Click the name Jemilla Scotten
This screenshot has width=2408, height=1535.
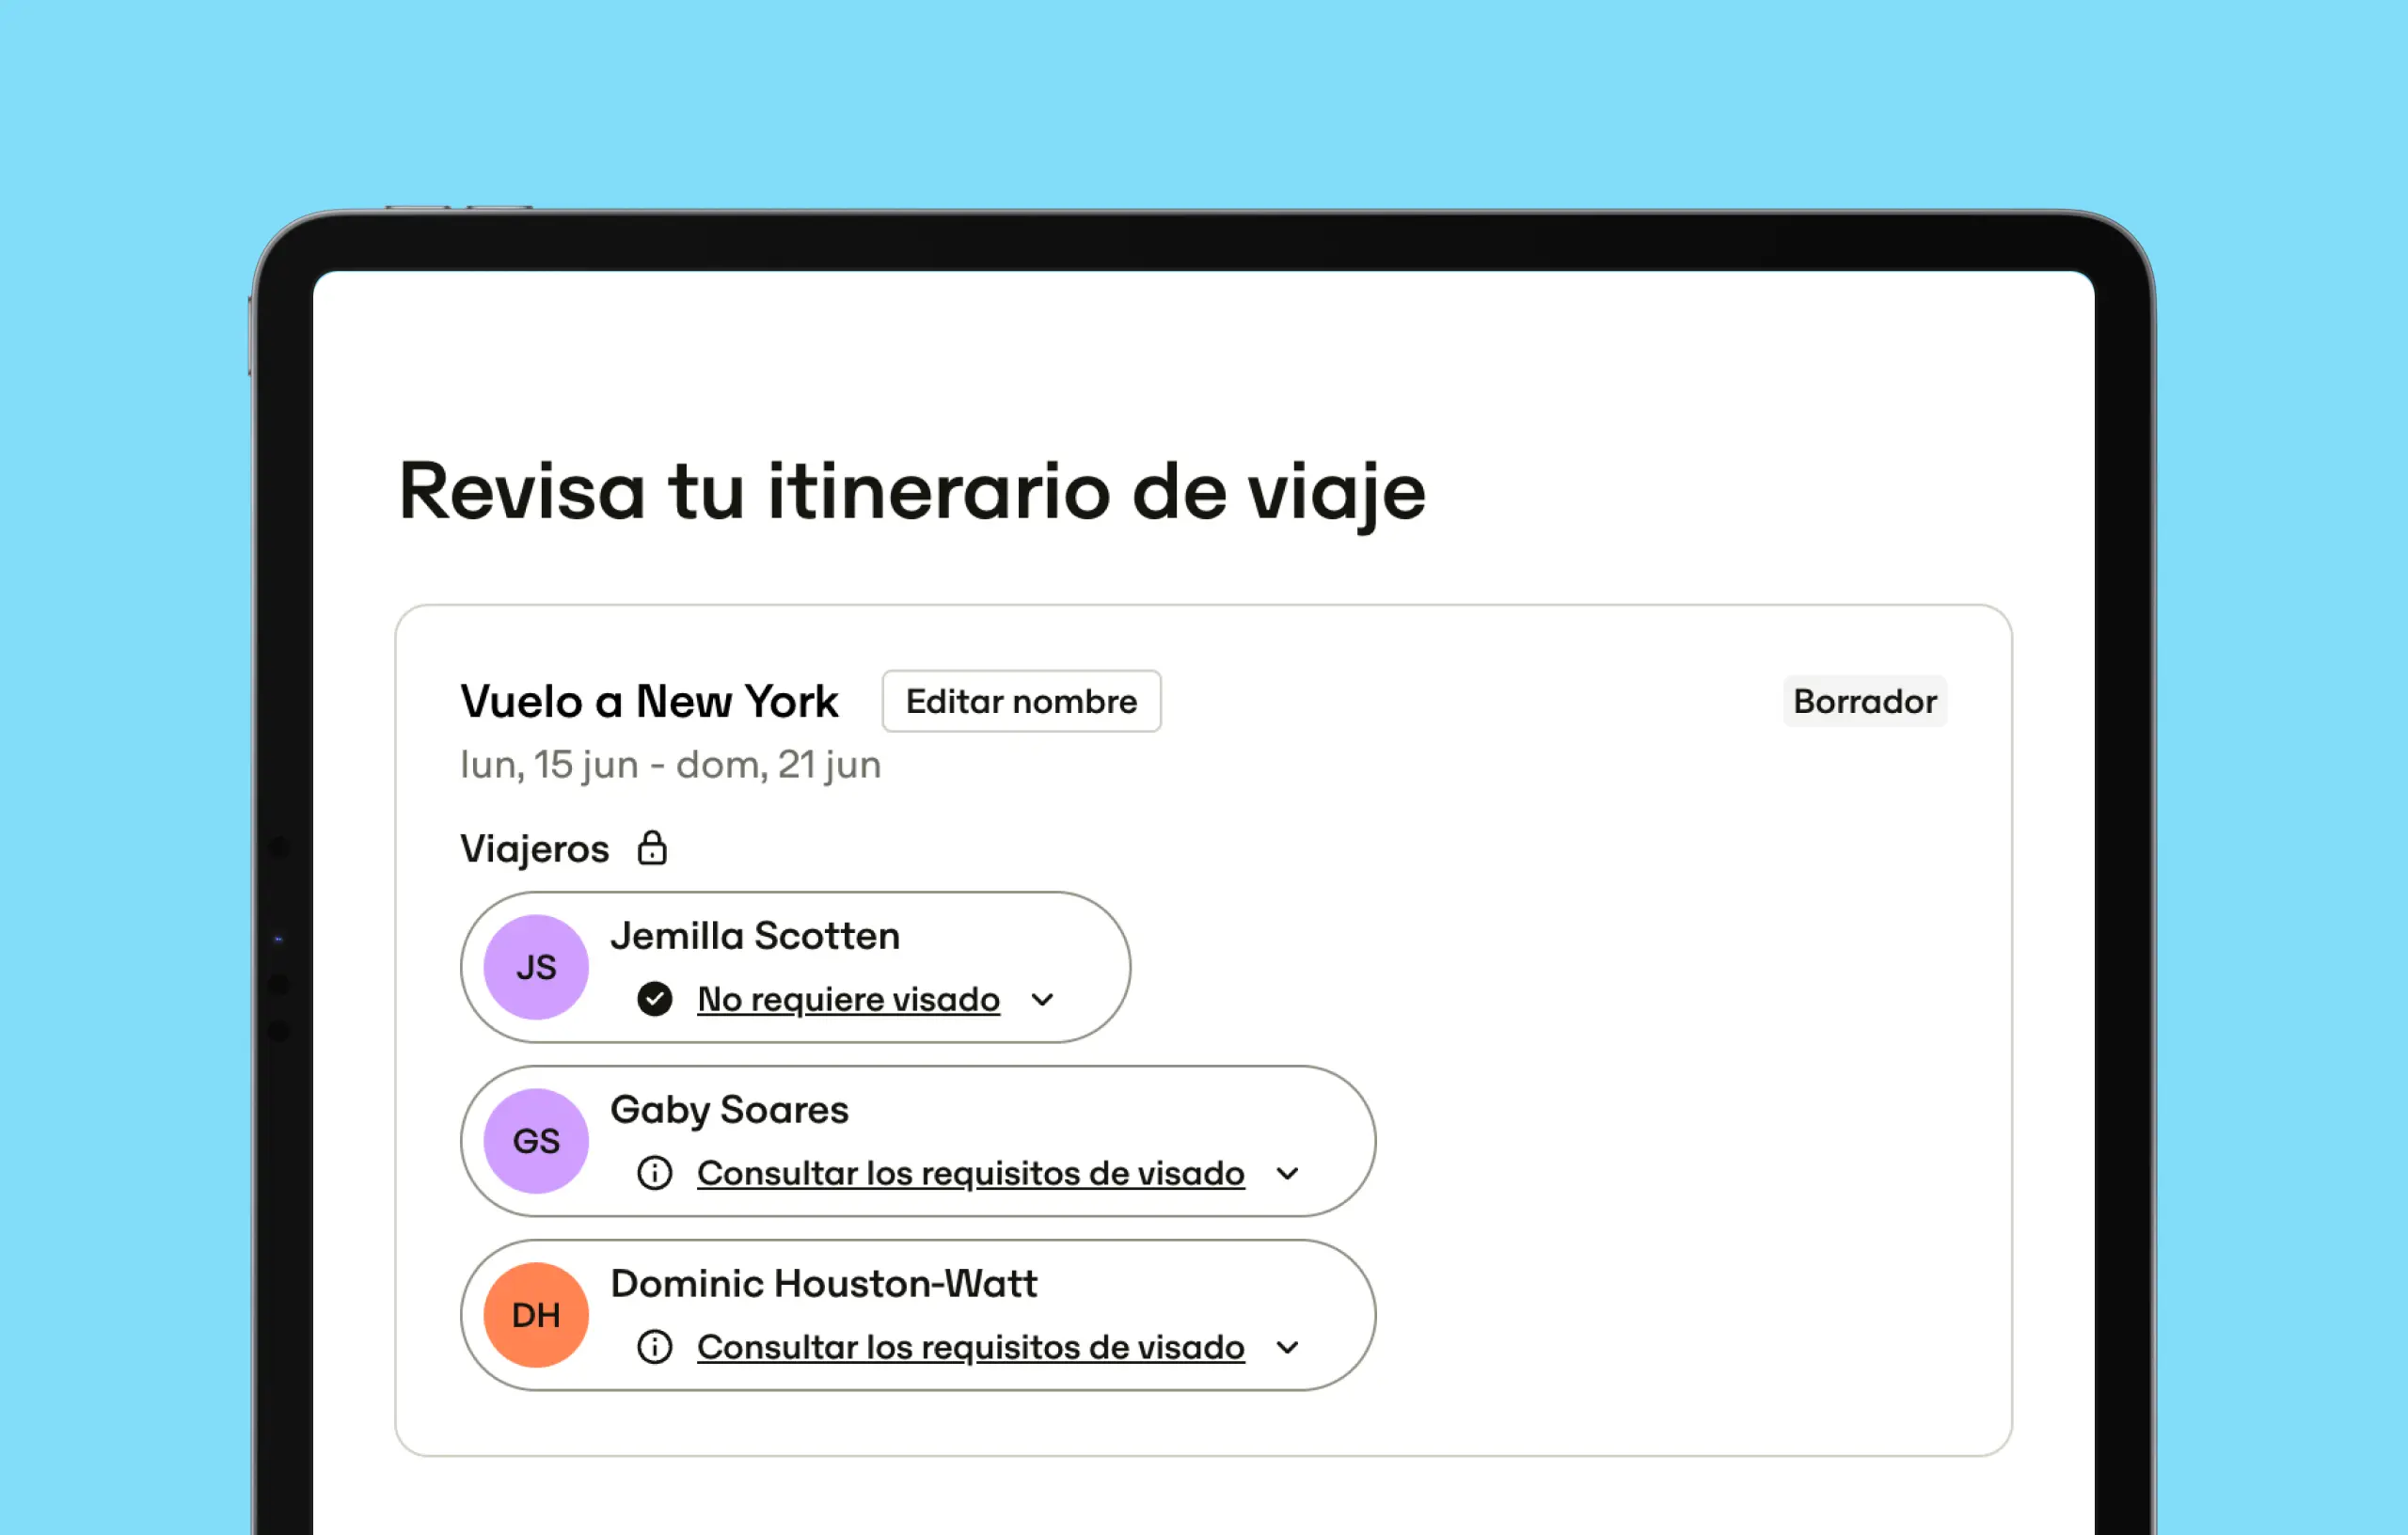pos(755,936)
